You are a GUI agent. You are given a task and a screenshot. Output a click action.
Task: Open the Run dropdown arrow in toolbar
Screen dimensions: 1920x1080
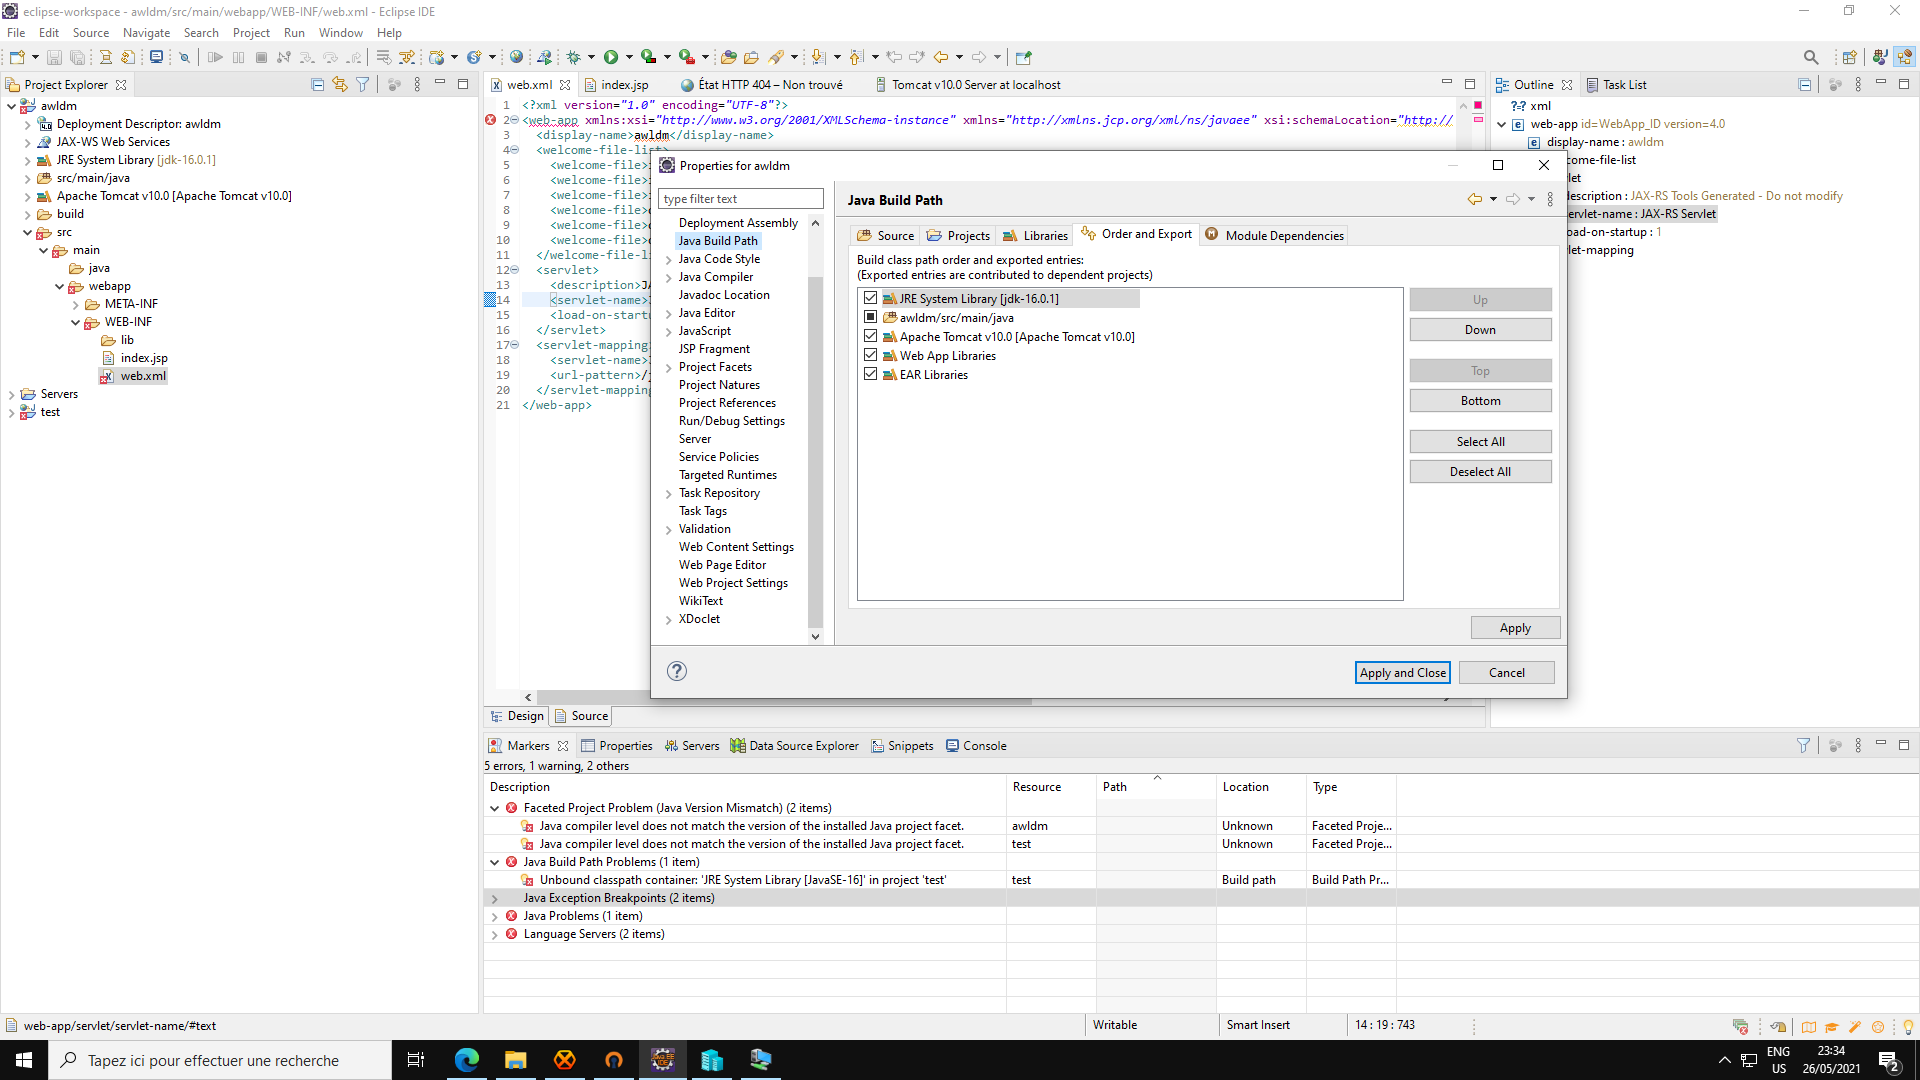coord(629,57)
